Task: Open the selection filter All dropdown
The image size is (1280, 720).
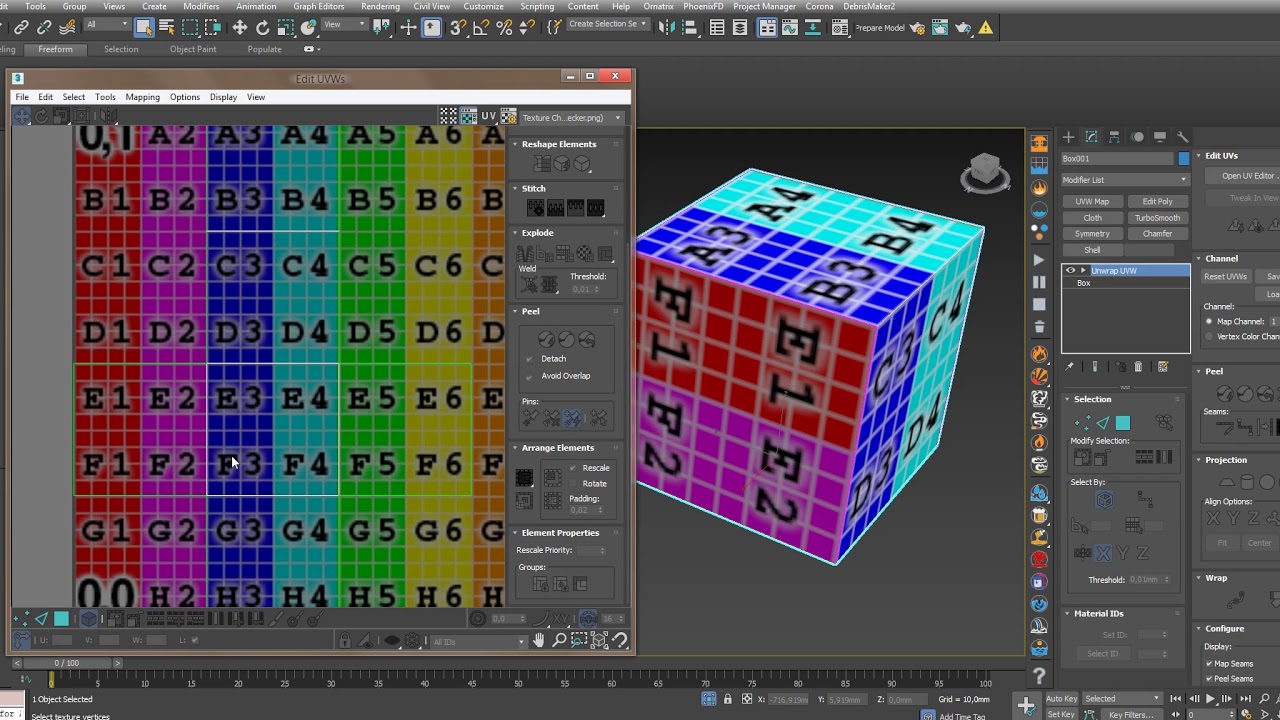Action: (x=106, y=24)
